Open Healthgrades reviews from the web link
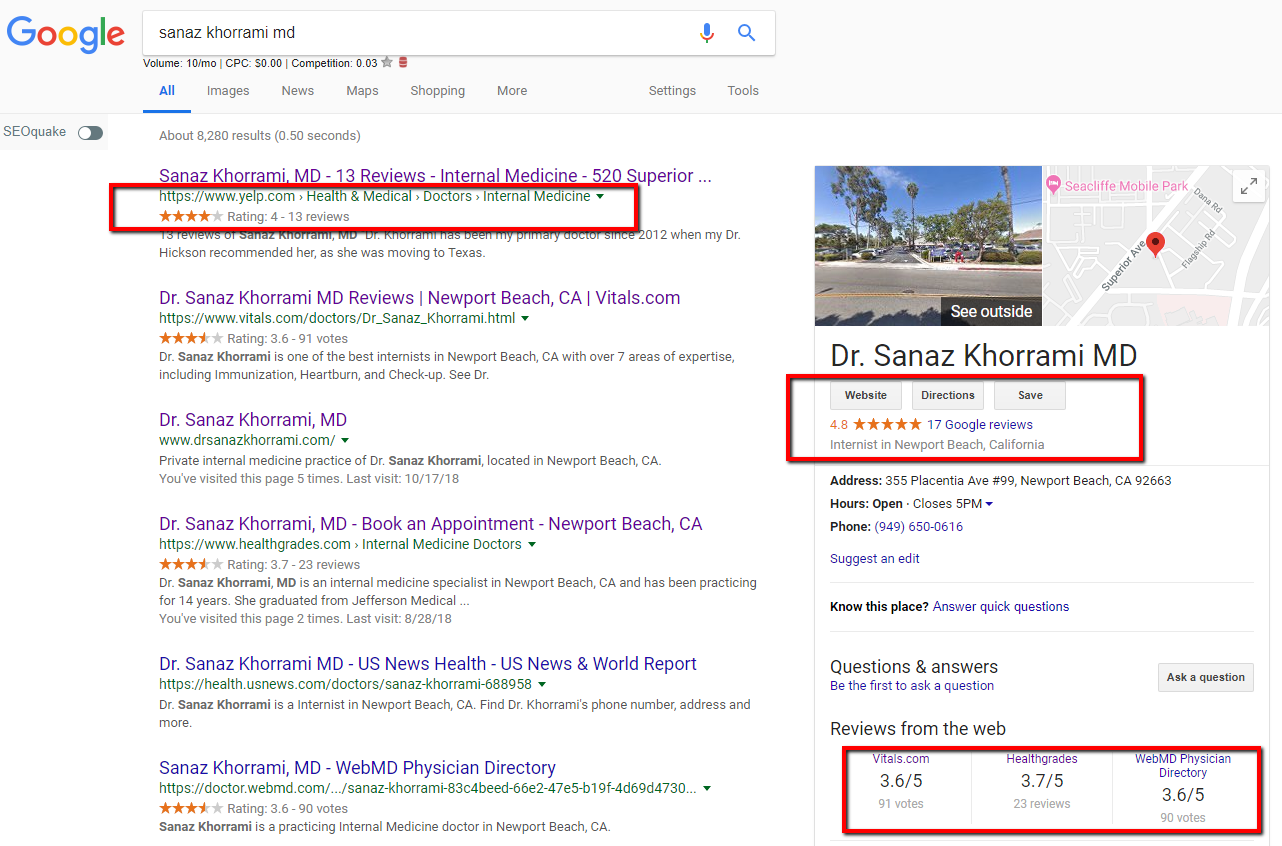1282x846 pixels. point(1042,759)
